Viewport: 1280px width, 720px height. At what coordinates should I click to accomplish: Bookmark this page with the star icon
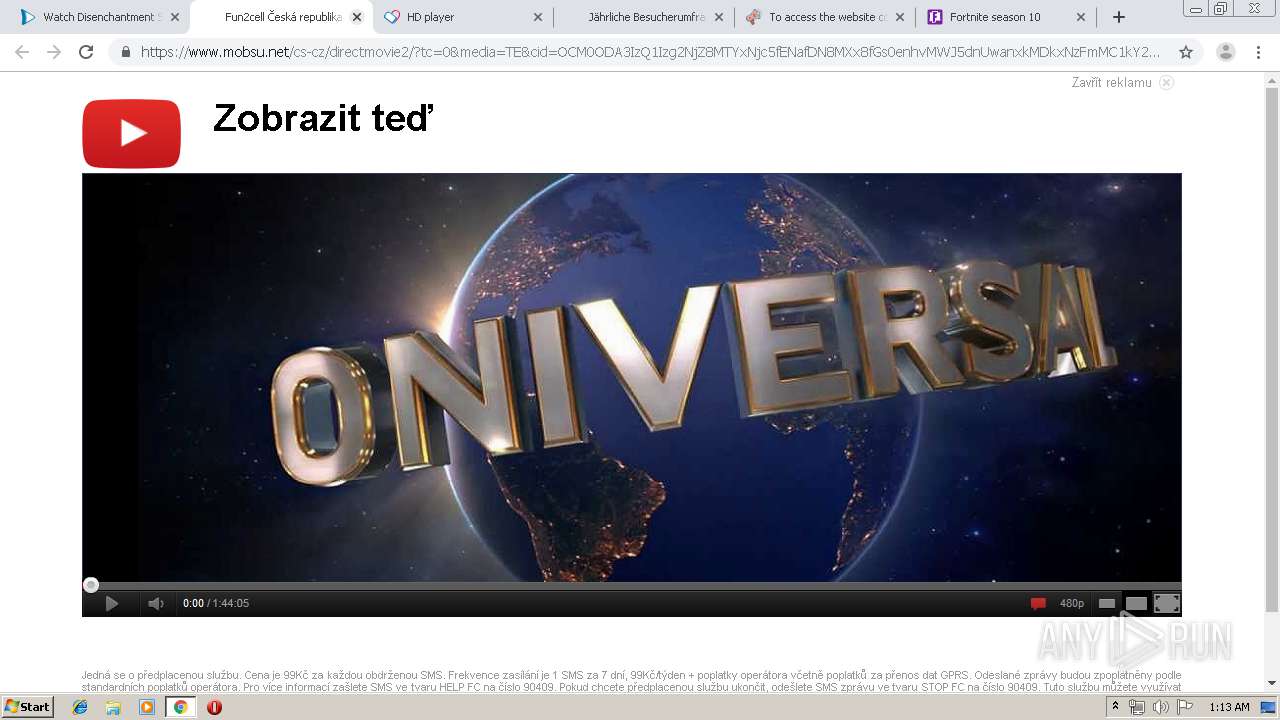pos(1186,52)
